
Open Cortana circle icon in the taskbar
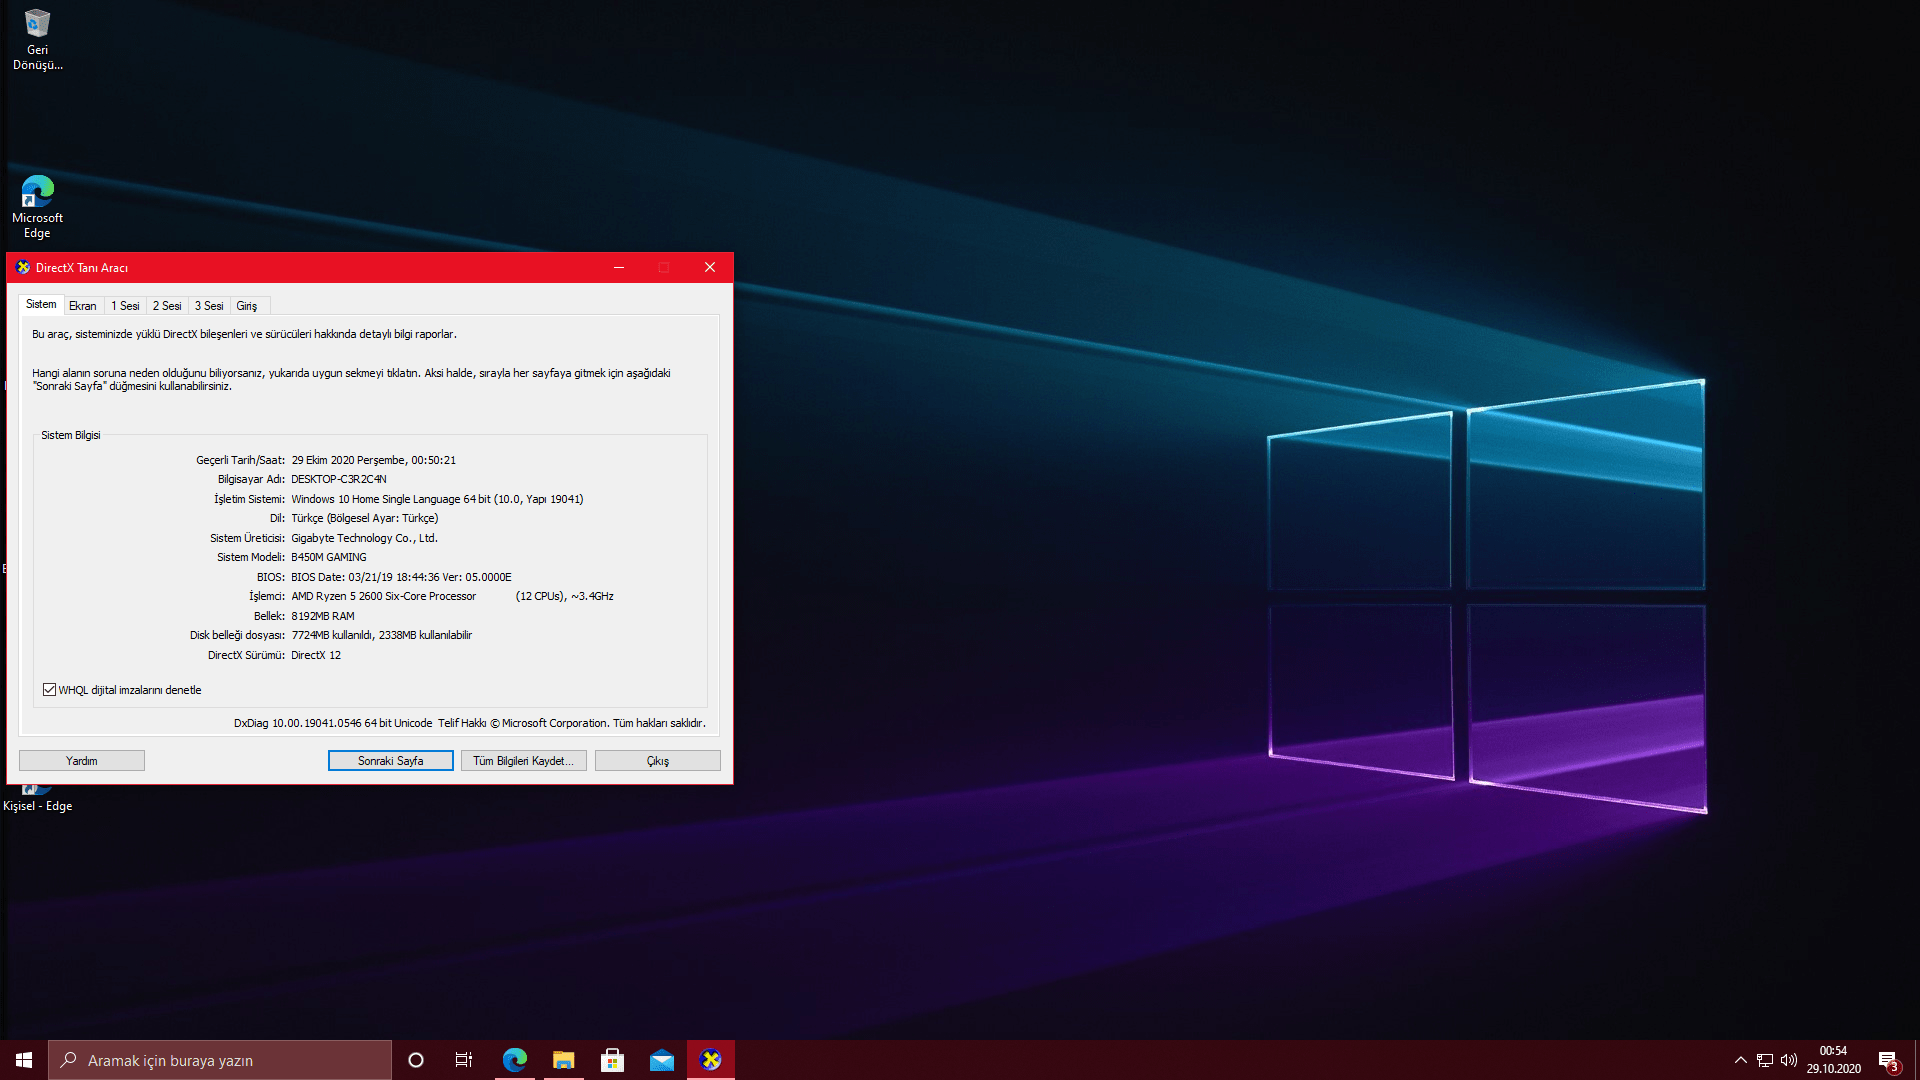click(416, 1060)
